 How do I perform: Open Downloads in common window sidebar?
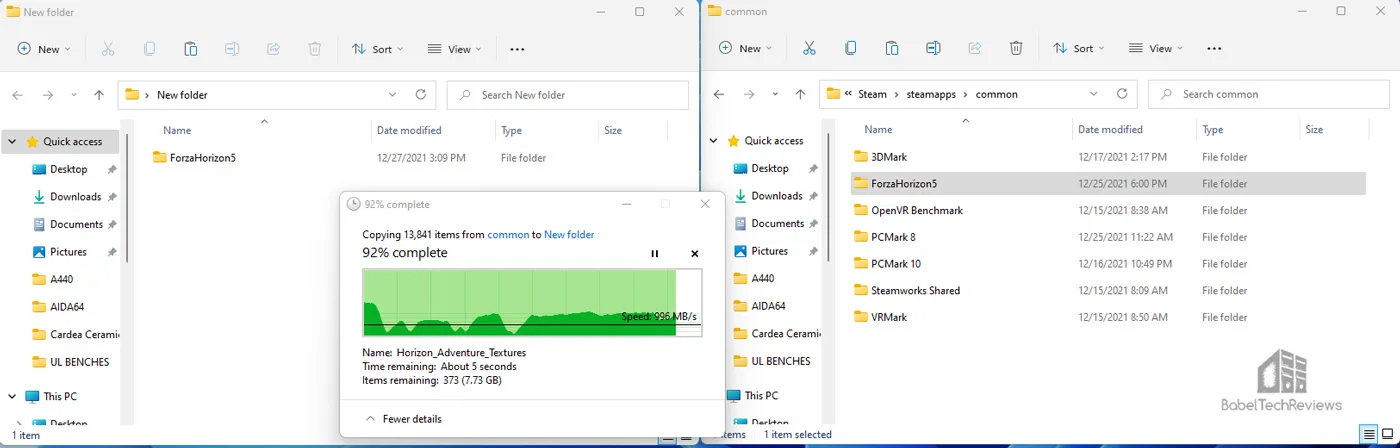tap(767, 196)
